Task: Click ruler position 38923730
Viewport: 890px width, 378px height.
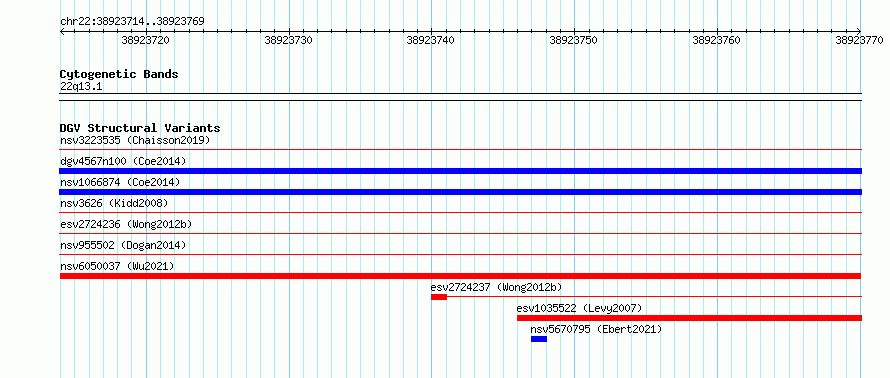Action: 288,40
